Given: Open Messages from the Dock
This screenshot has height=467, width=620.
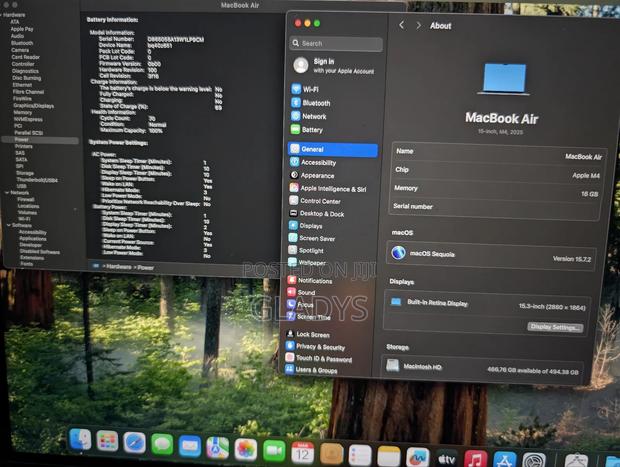Looking at the screenshot, I should (162, 444).
